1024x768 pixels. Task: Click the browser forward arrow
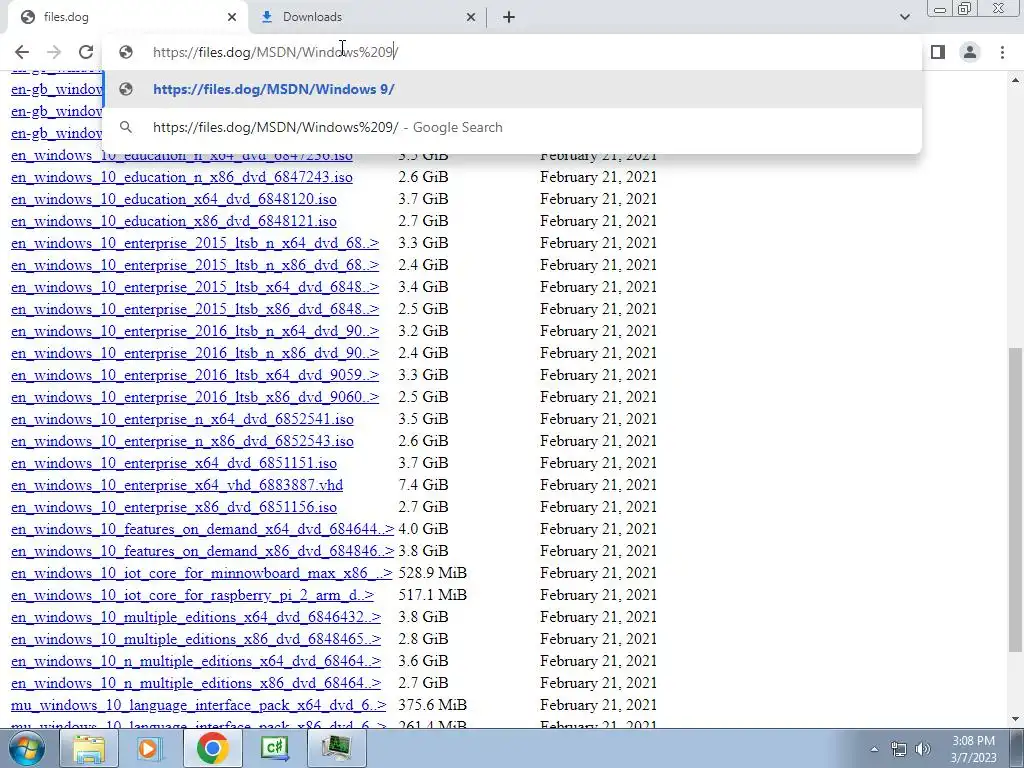[x=54, y=52]
